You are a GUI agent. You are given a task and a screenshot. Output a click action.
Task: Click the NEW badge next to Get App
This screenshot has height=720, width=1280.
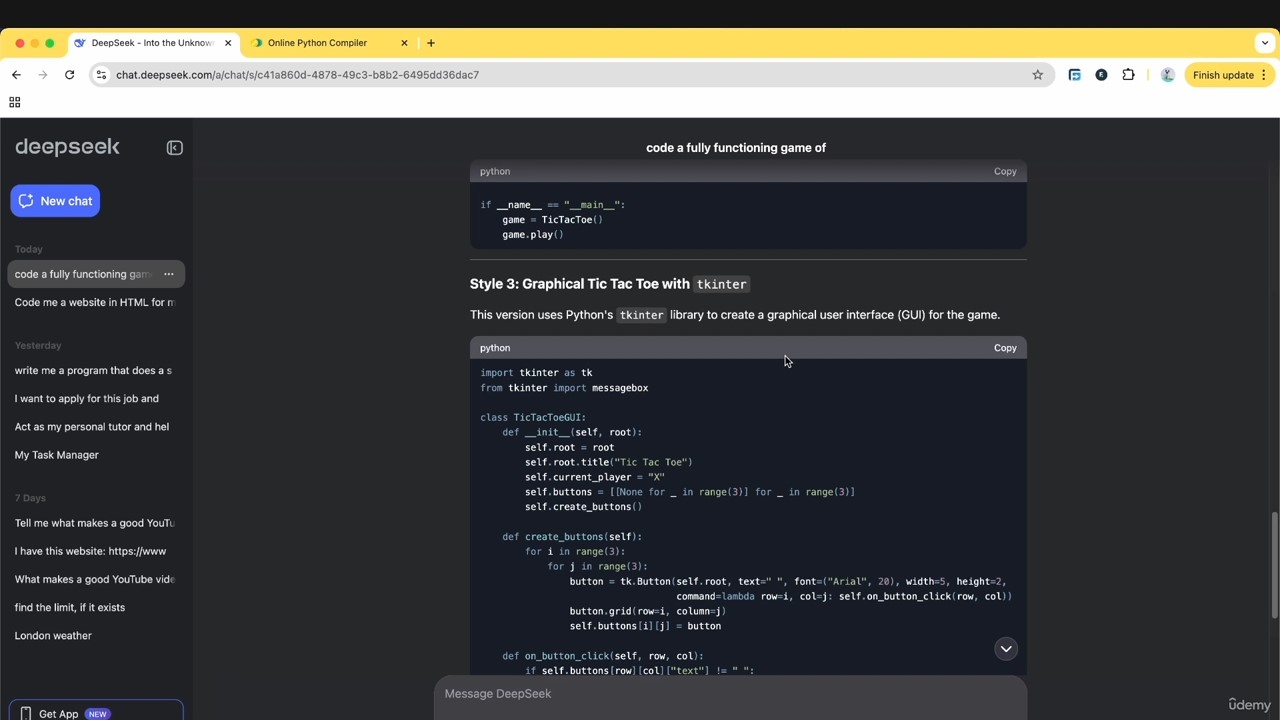point(97,714)
